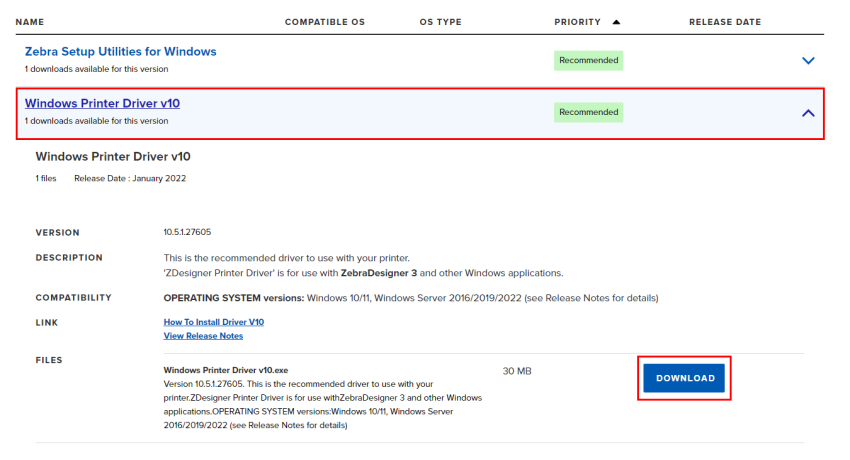850x460 pixels.
Task: Click Release Date : January 2022 text
Action: [x=130, y=178]
